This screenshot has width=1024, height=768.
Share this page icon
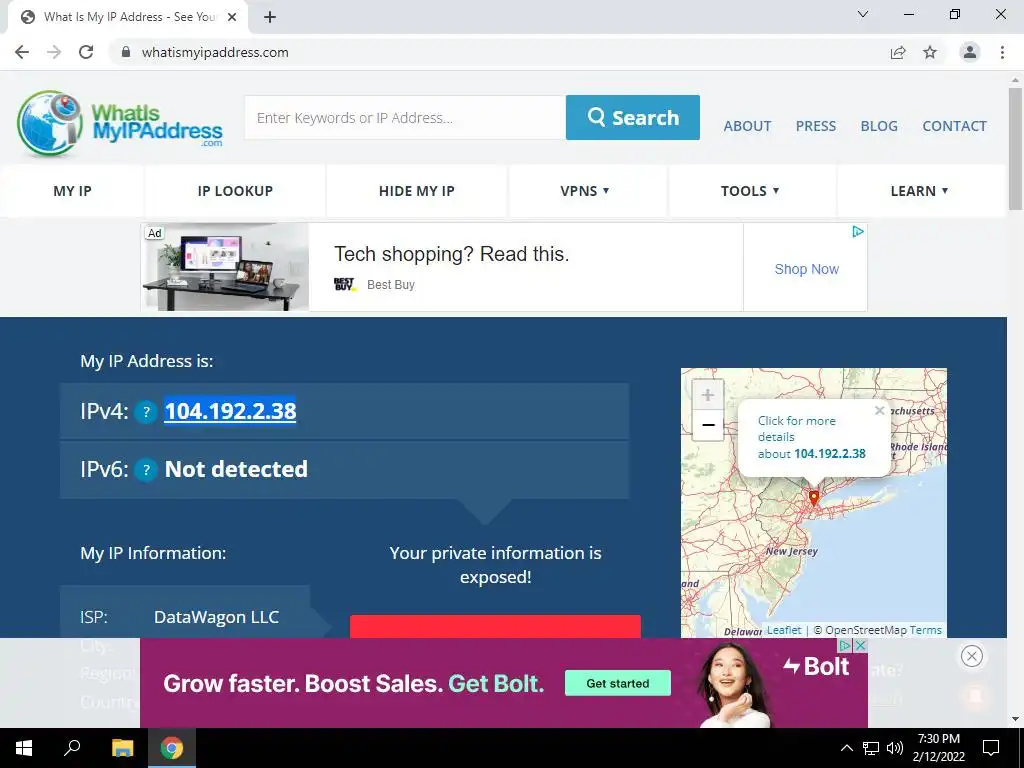pyautogui.click(x=898, y=52)
